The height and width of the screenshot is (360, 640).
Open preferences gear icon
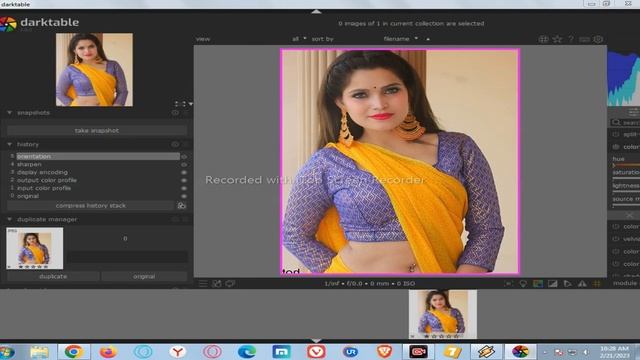coord(598,39)
